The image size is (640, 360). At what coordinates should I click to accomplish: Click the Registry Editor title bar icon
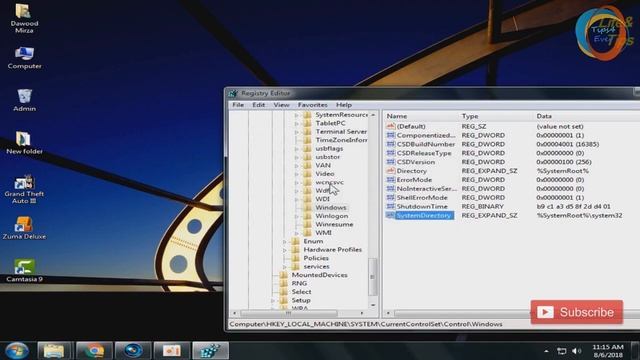point(233,93)
